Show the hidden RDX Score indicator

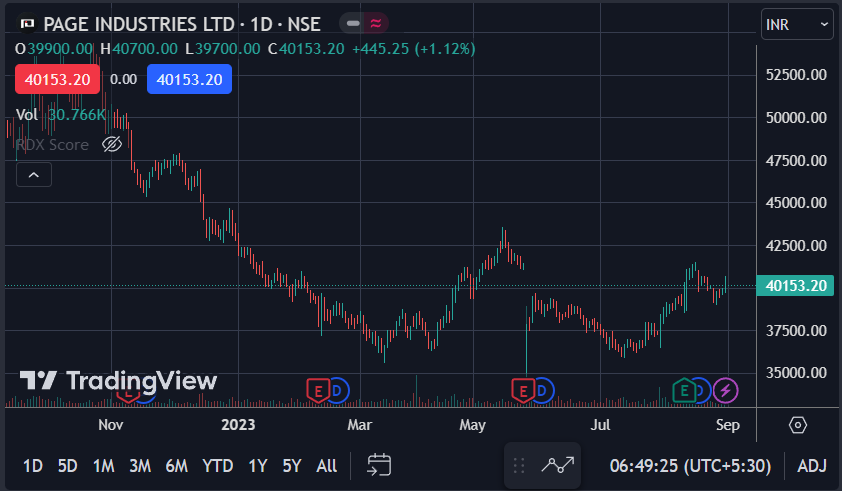tap(112, 145)
